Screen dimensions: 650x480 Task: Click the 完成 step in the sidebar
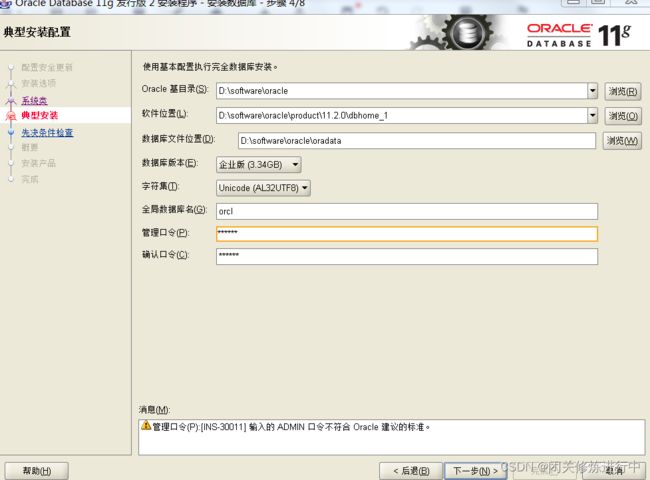30,179
